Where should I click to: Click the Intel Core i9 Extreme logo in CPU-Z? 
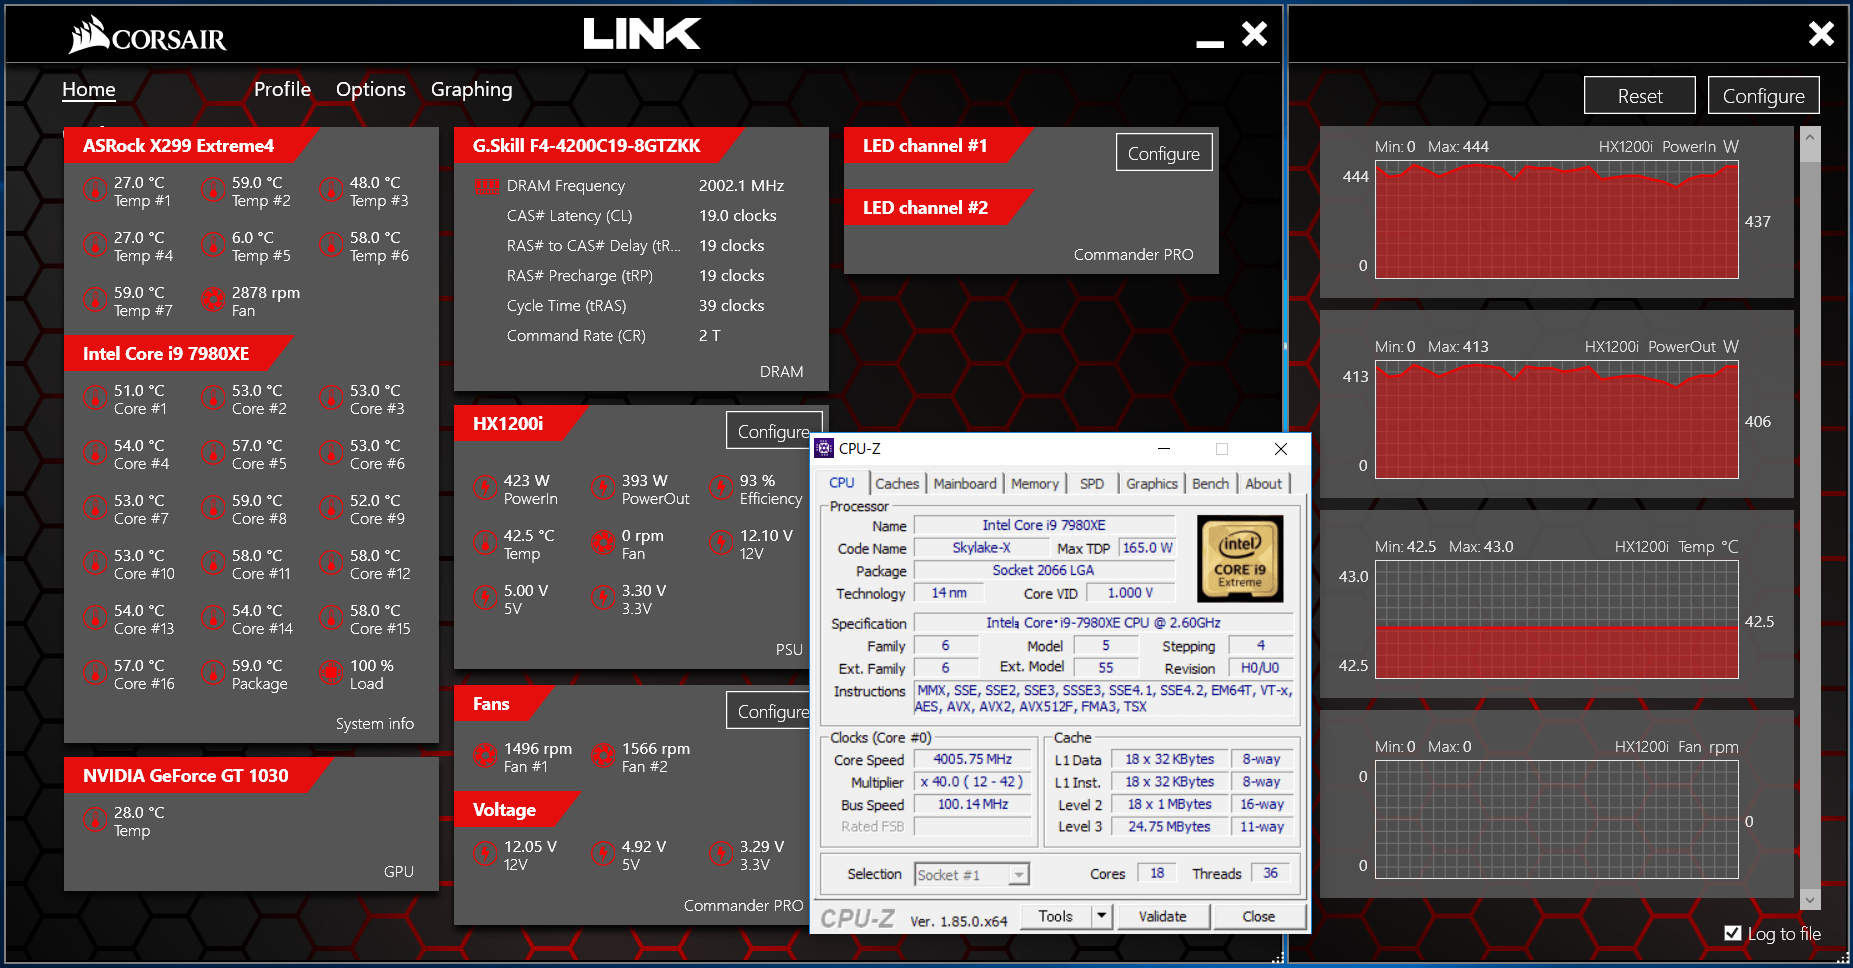(x=1240, y=559)
